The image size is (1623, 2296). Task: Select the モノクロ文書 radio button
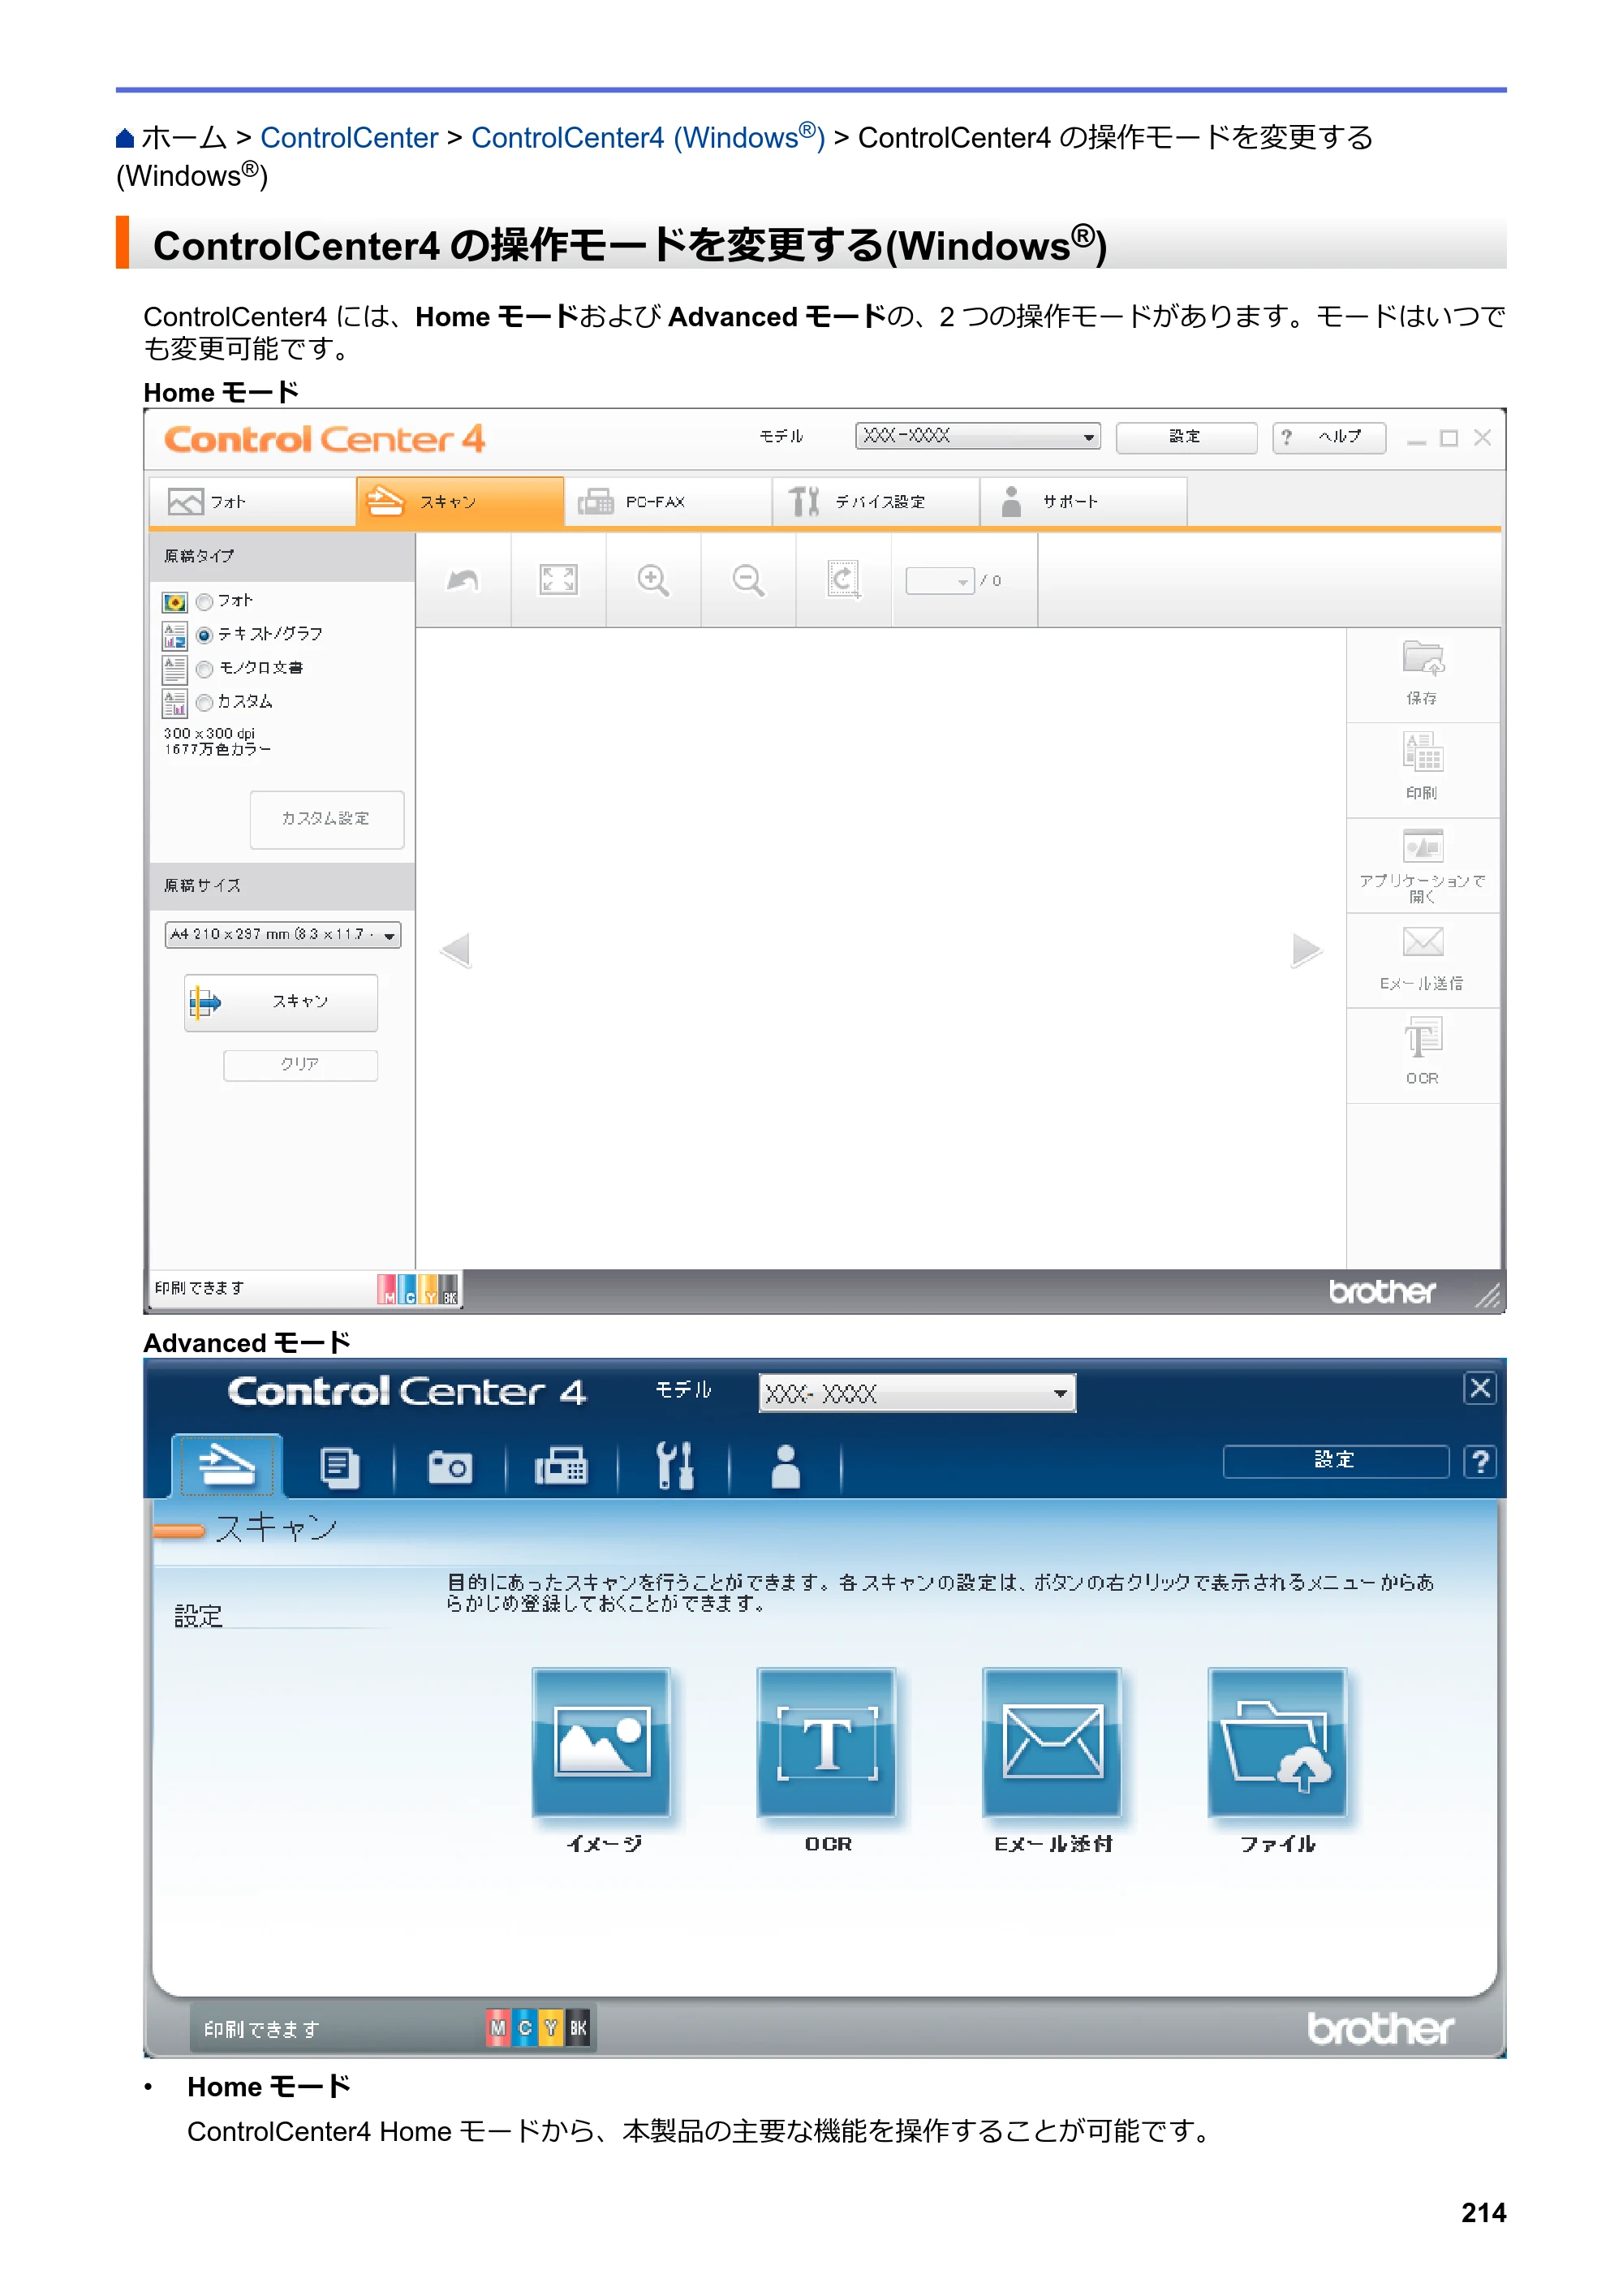(205, 669)
